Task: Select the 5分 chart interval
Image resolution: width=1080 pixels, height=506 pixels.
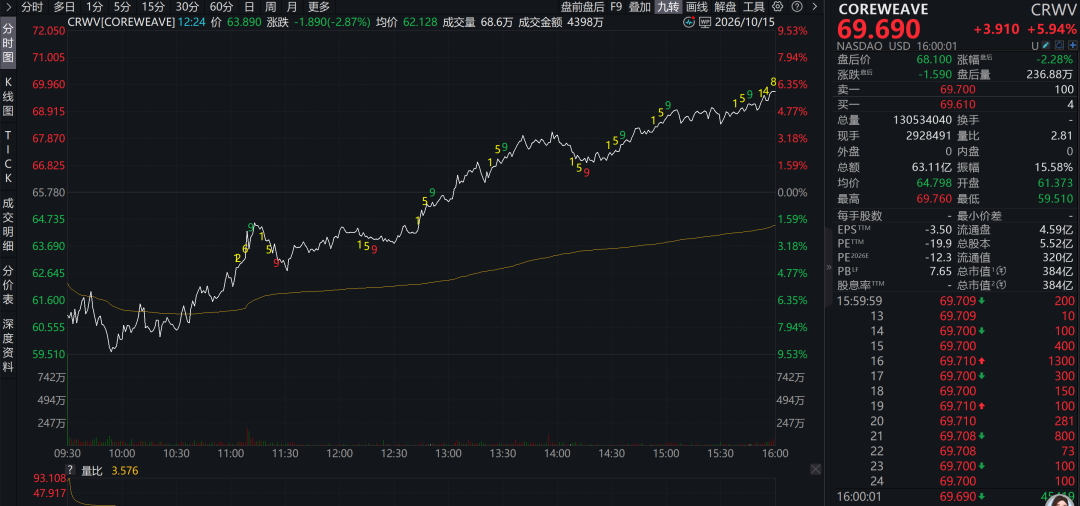Action: click(x=122, y=7)
